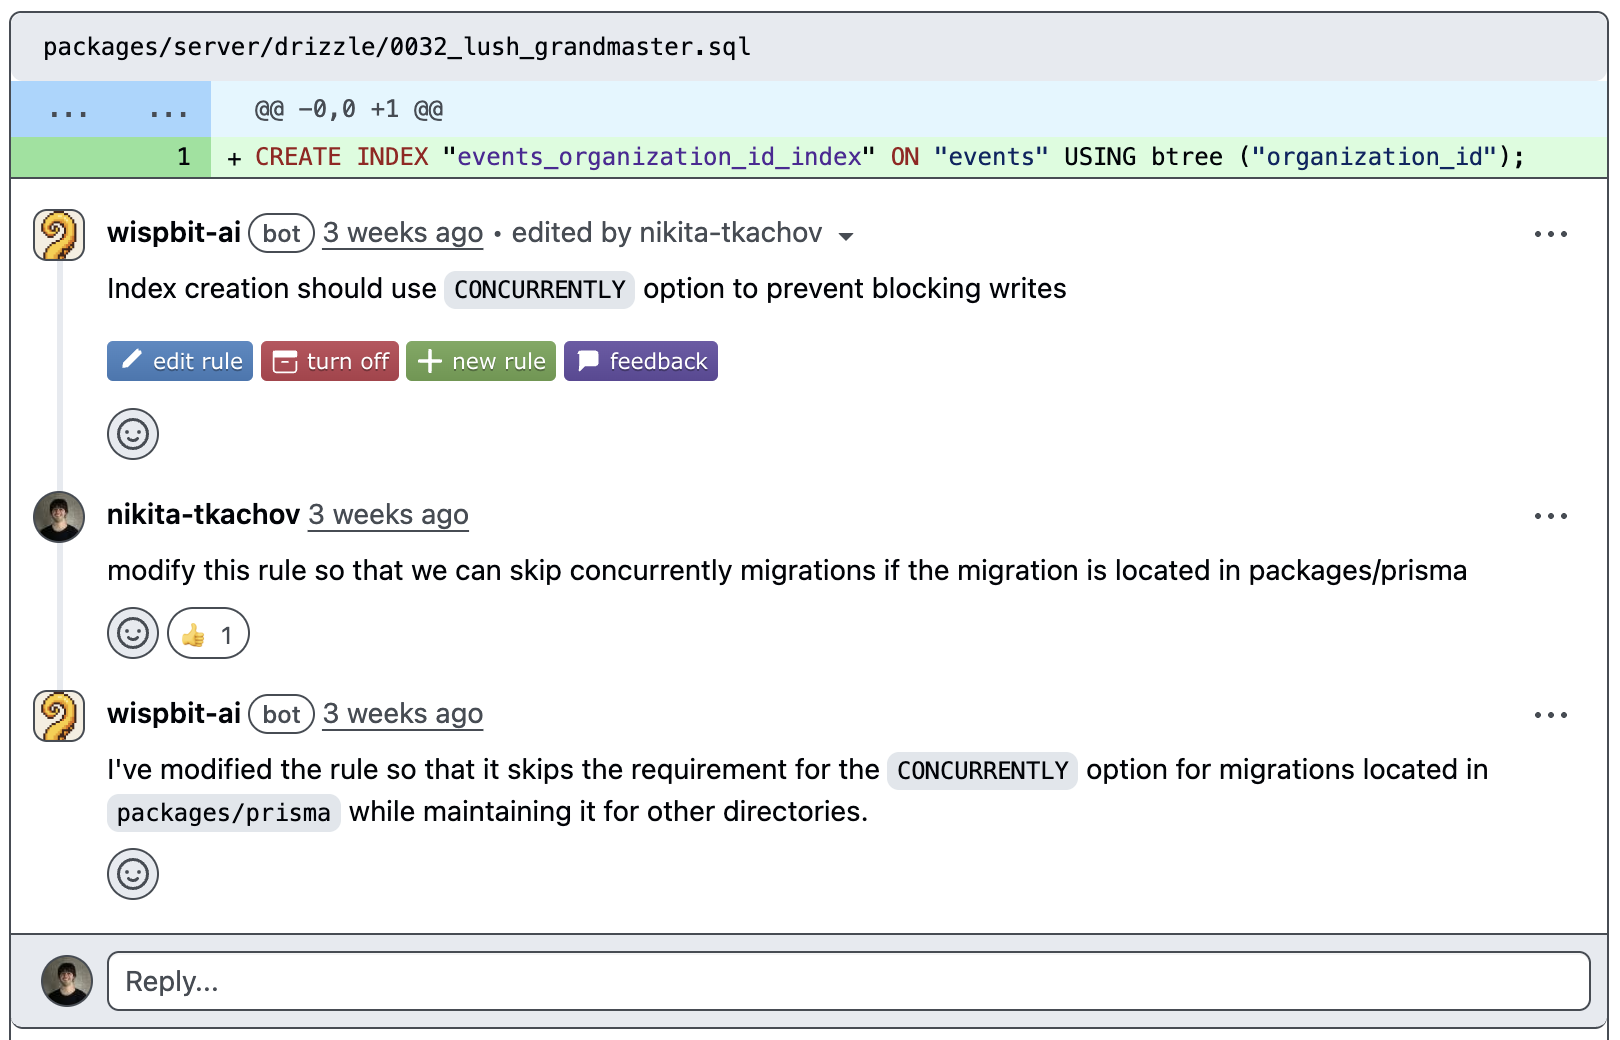1620x1040 pixels.
Task: Open the kebab menu on the first bot comment
Action: pos(1550,233)
